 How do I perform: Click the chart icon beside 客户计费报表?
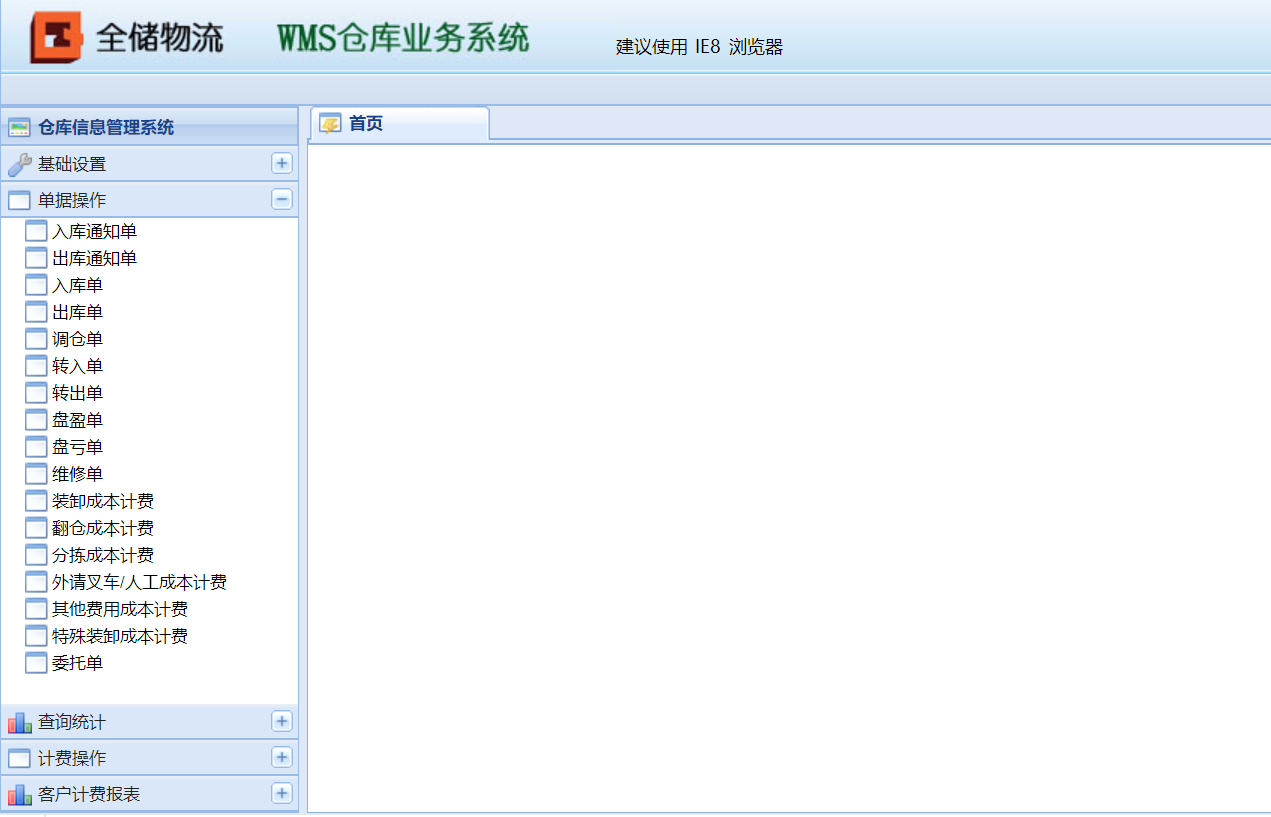pyautogui.click(x=18, y=793)
